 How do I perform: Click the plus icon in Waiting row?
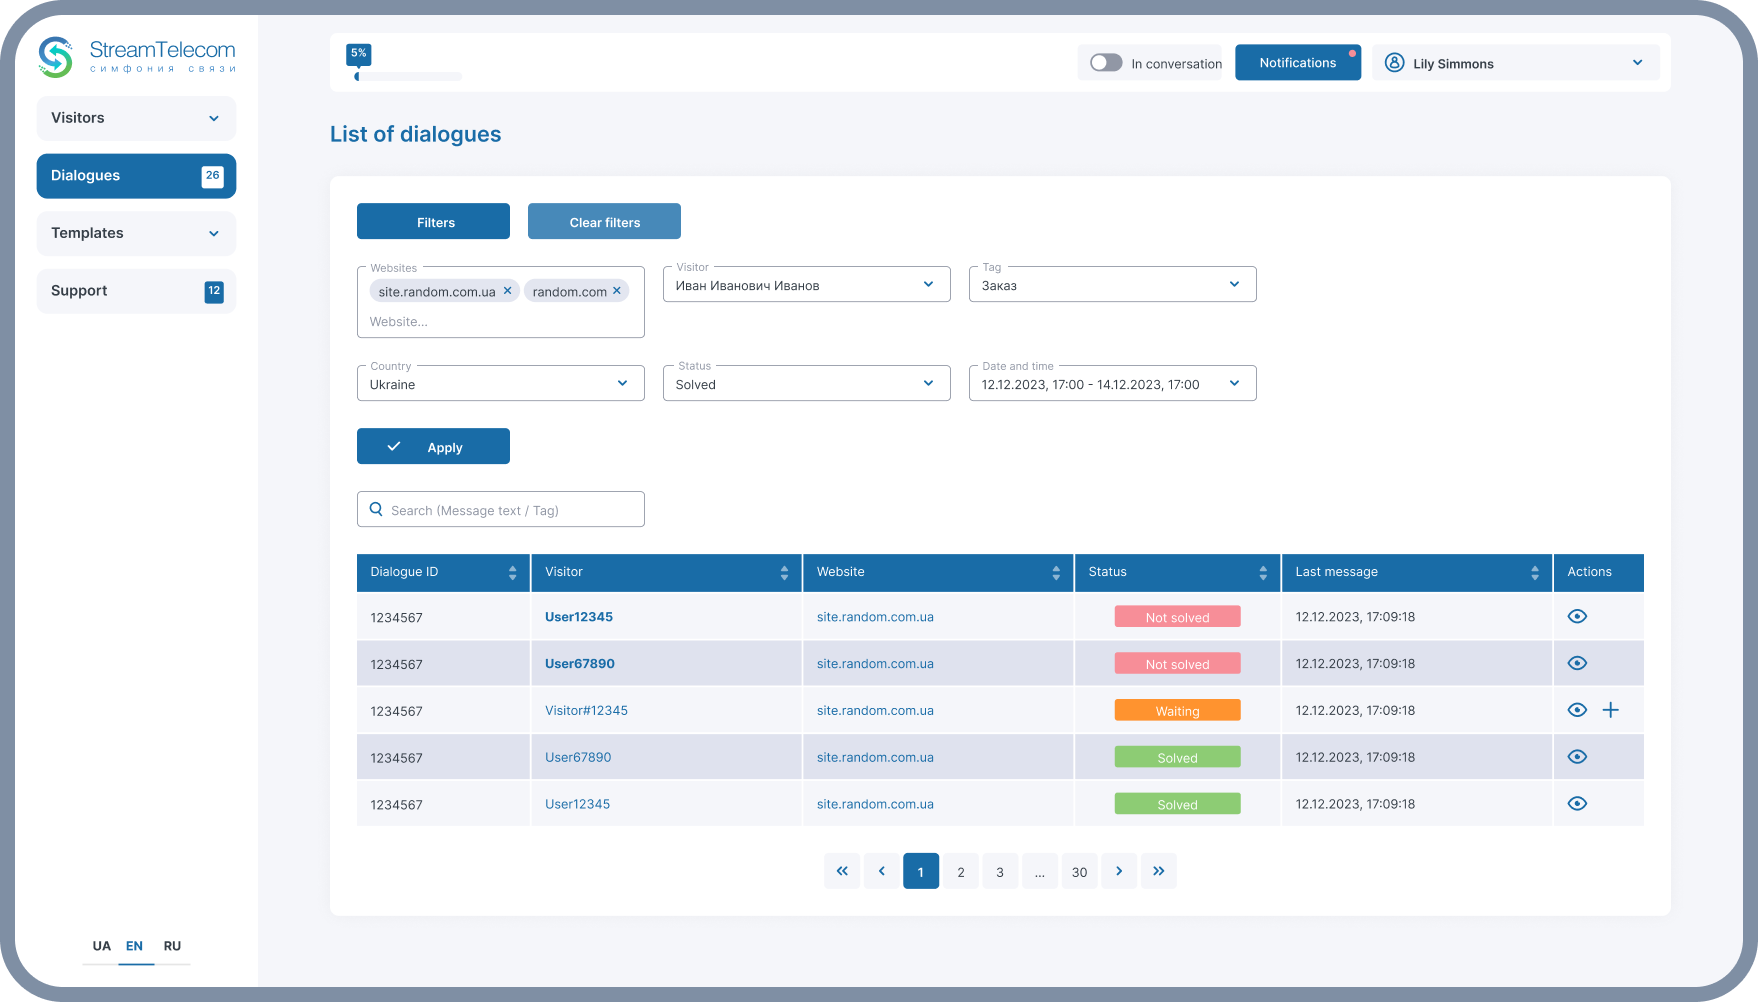point(1610,710)
